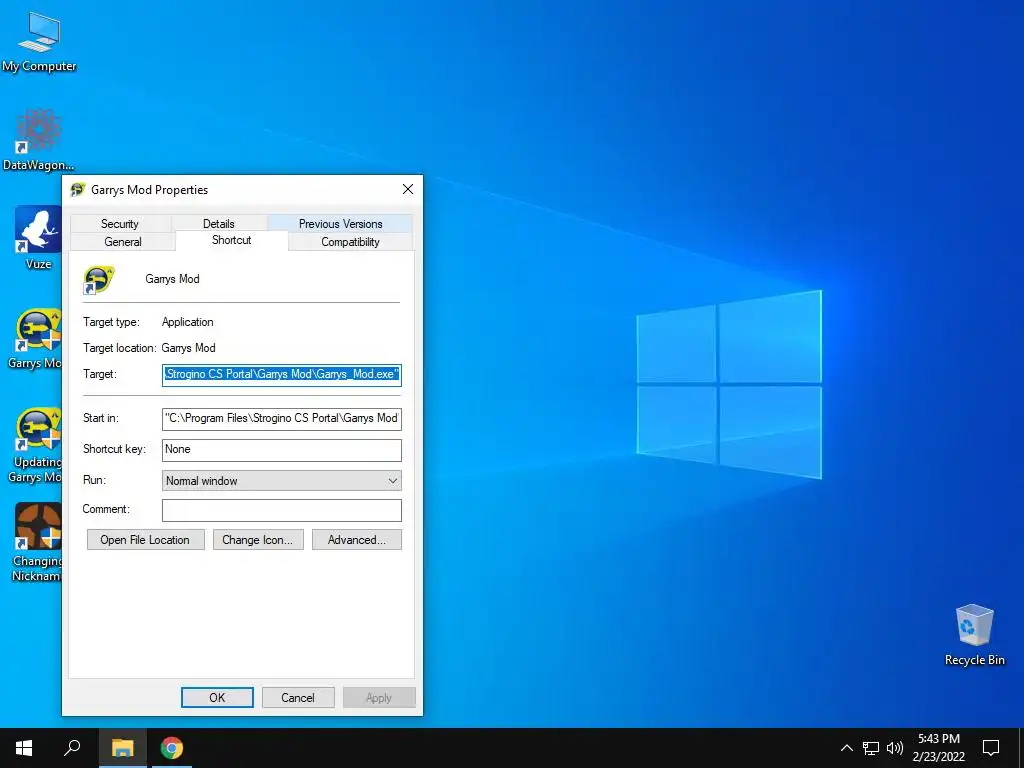Click in the Target path field
This screenshot has width=1024, height=768.
(281, 375)
